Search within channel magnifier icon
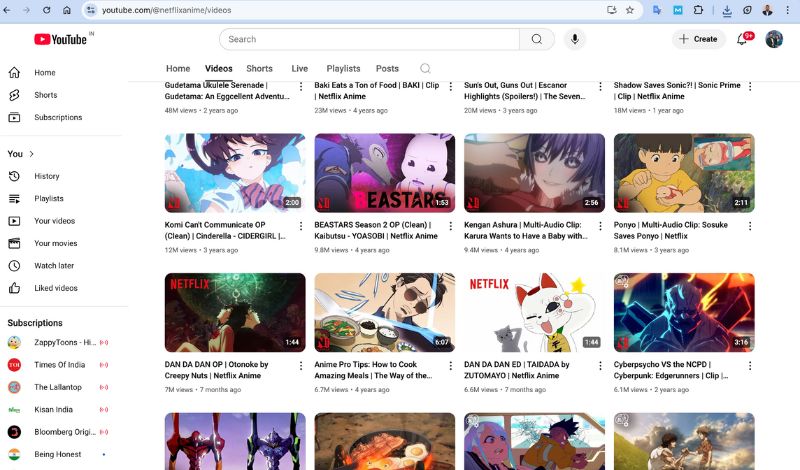The width and height of the screenshot is (800, 470). point(425,68)
